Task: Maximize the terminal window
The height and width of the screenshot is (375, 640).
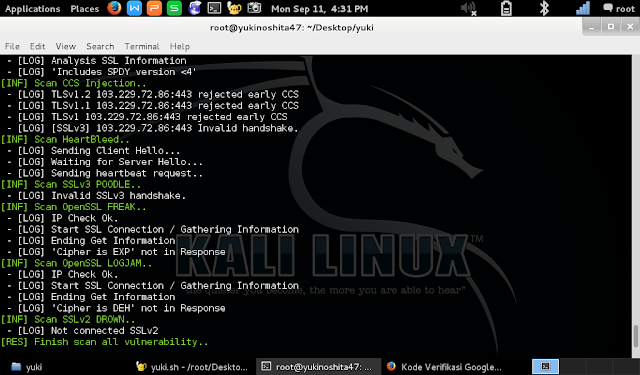Action: (611, 27)
